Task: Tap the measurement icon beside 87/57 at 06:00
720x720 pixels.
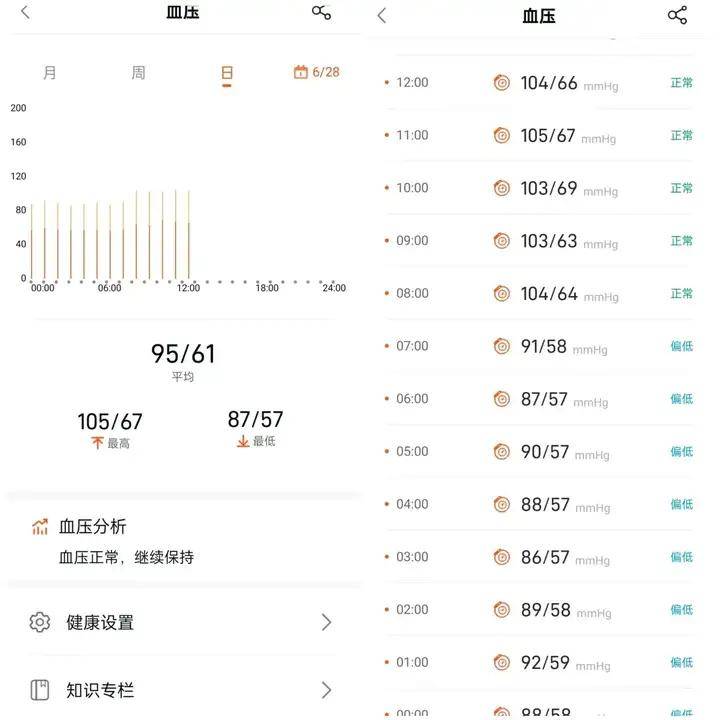Action: (x=501, y=399)
